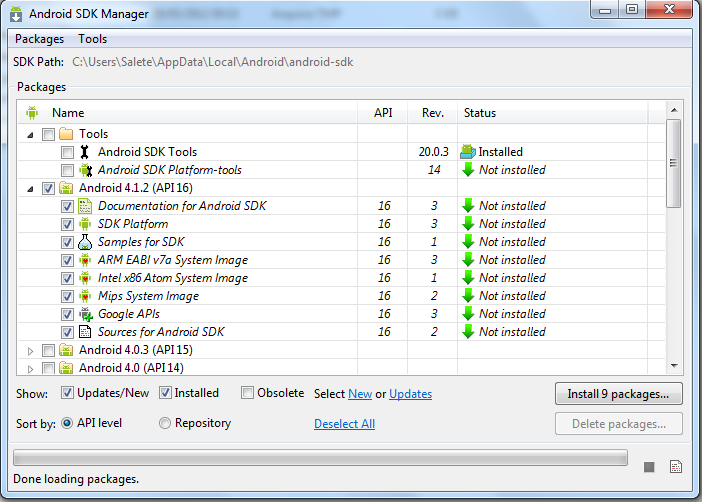Click the Android 4.0 (API 14) package icon
This screenshot has width=702, height=502.
pos(66,368)
